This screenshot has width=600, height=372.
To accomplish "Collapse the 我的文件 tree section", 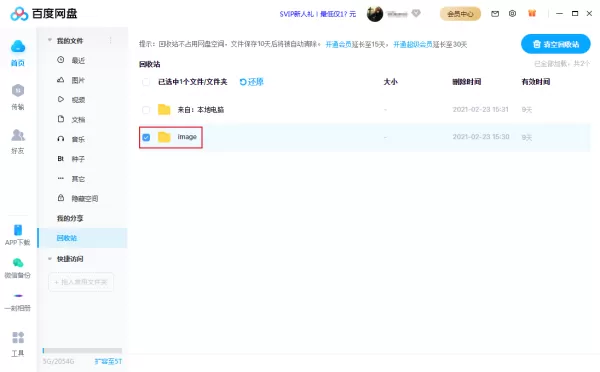I will [50, 40].
